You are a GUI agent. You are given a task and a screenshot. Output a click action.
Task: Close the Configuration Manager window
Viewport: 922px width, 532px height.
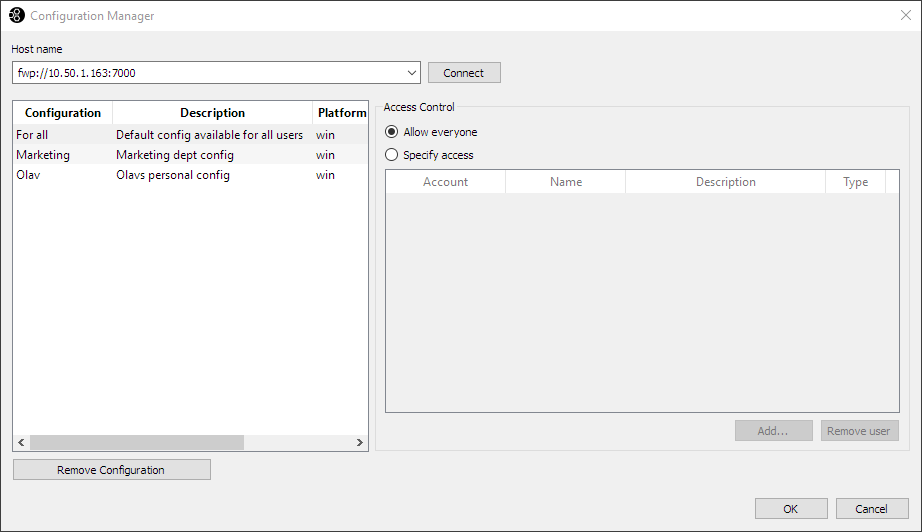905,16
